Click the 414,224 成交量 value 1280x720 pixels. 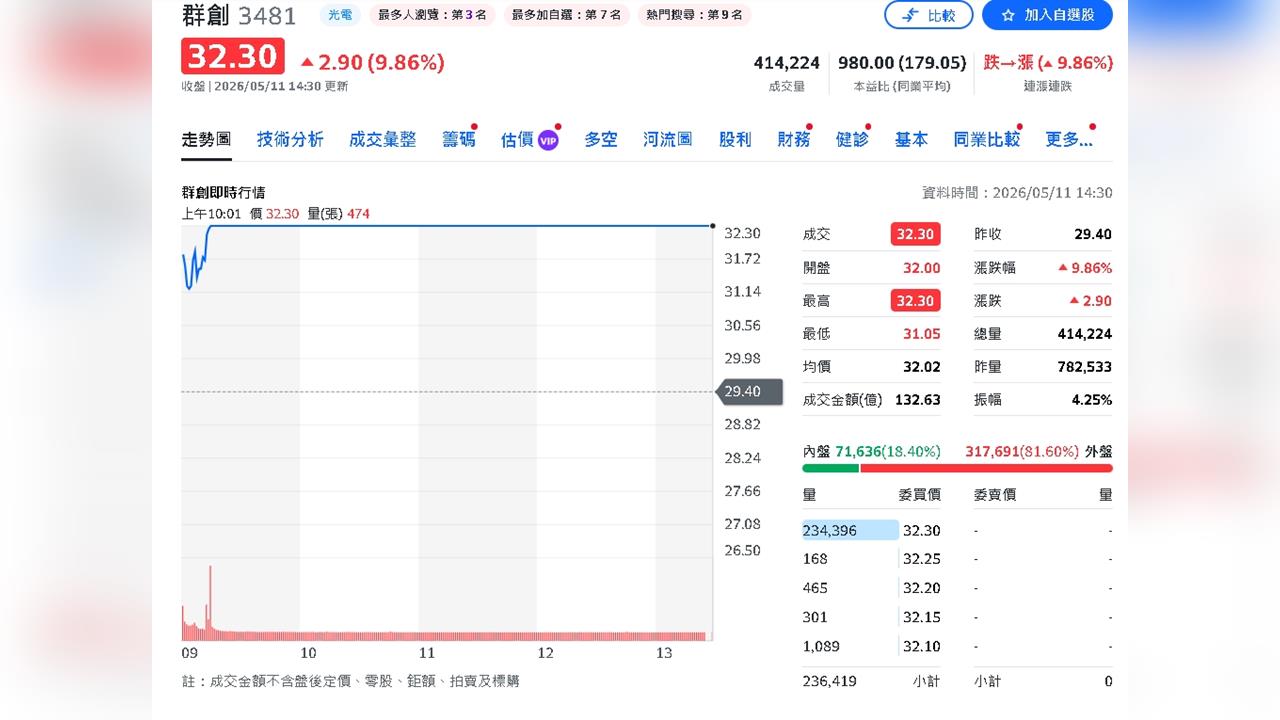(x=786, y=63)
